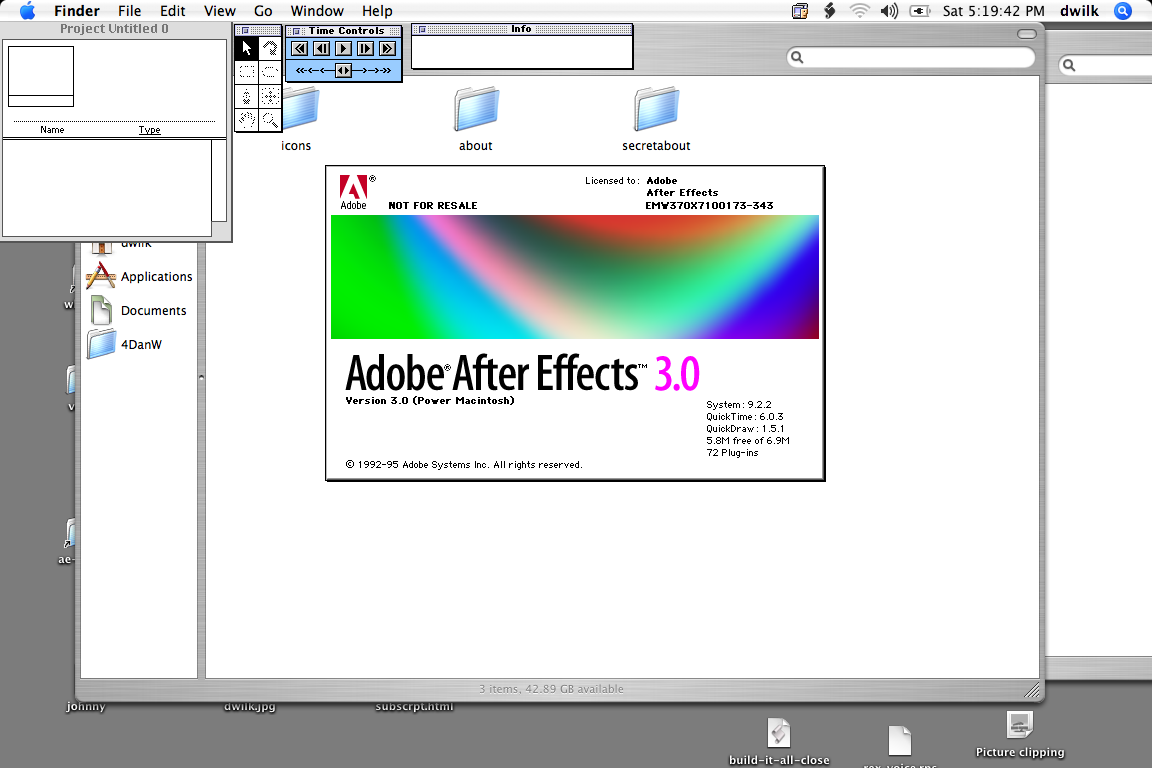Open the script menu icon in the menu bar
1152x768 pixels.
click(x=829, y=11)
